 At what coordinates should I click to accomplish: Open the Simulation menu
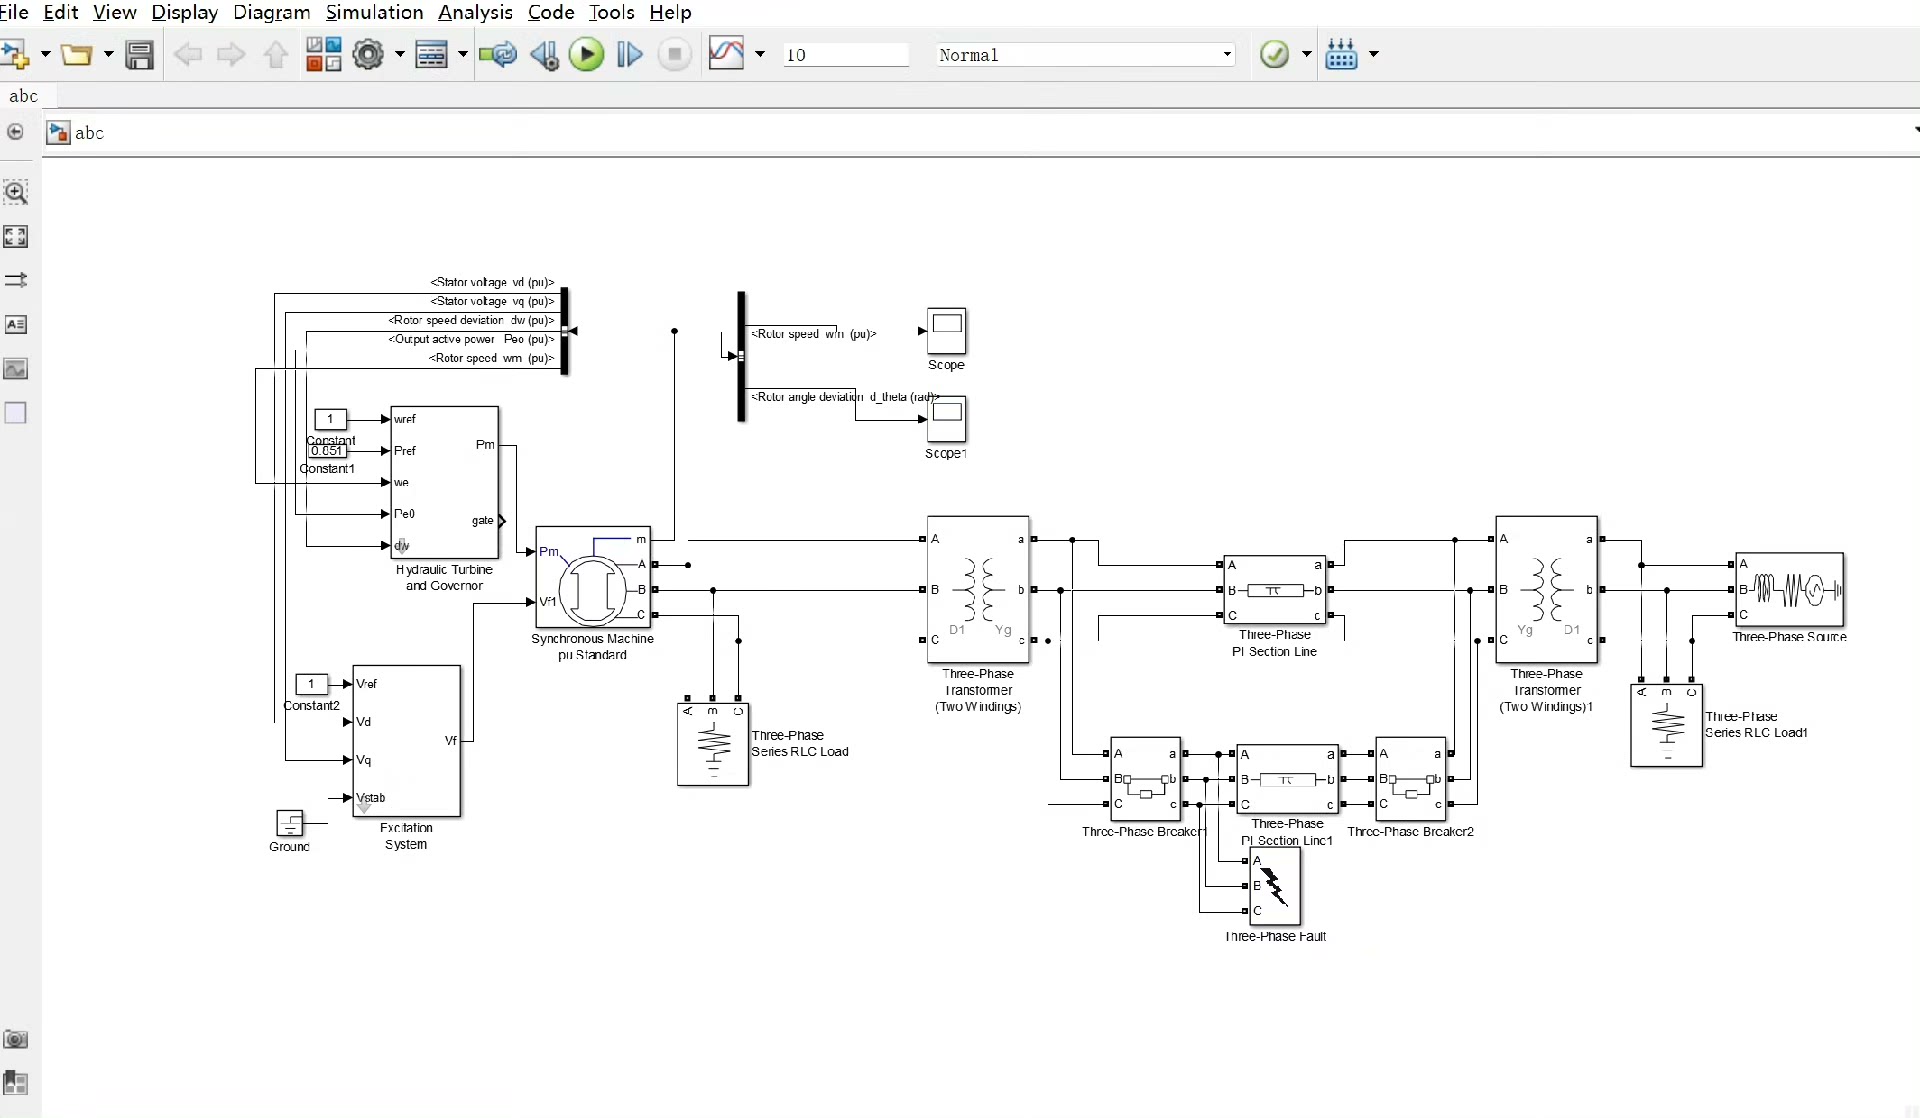374,12
